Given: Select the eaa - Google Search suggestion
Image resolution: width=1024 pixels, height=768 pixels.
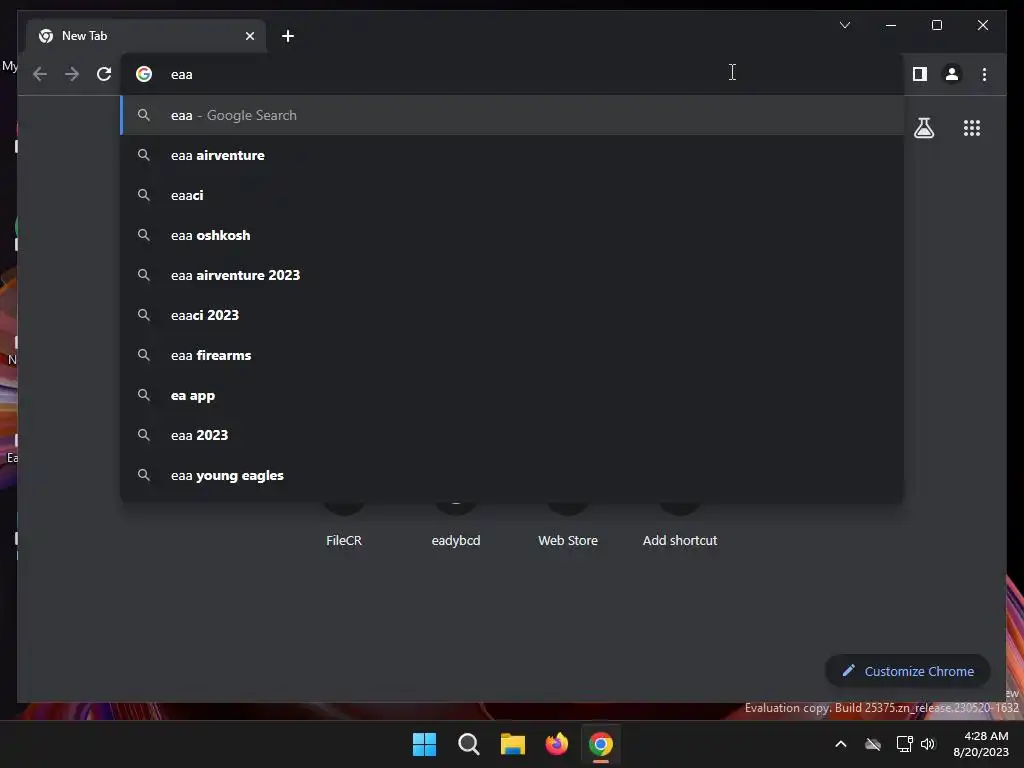Looking at the screenshot, I should 512,115.
